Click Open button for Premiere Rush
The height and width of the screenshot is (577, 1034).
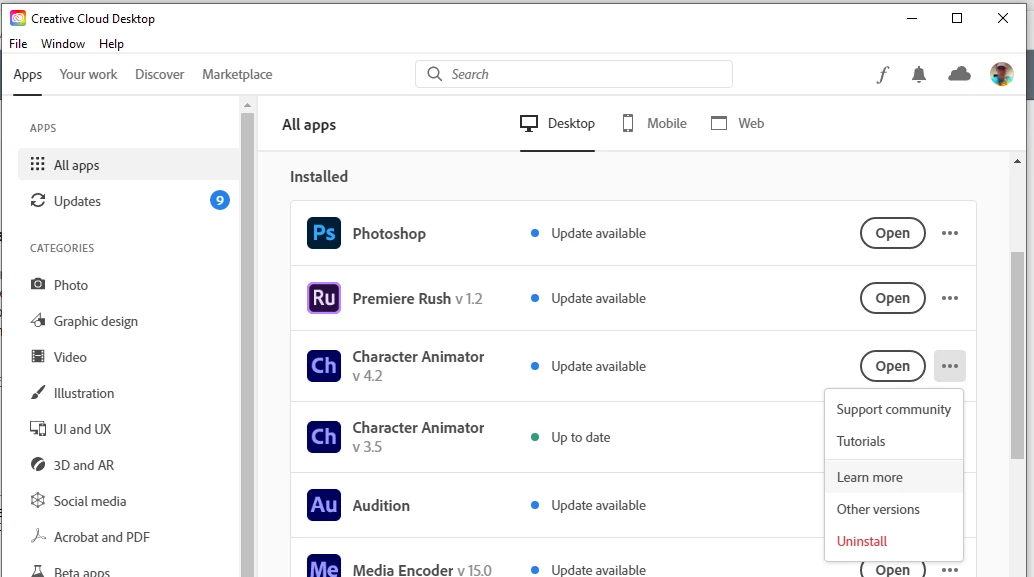(892, 298)
